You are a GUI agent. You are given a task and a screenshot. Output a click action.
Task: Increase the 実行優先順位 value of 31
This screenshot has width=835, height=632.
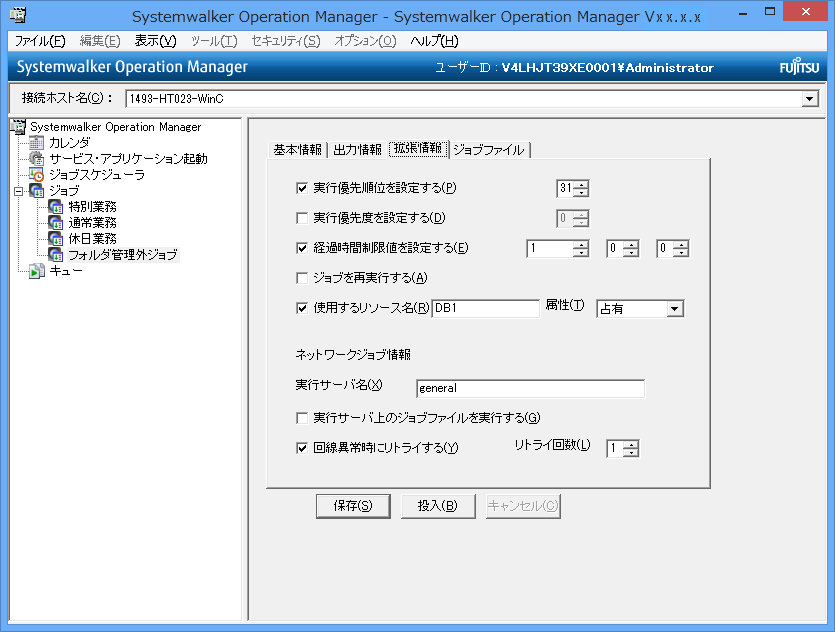tap(582, 185)
